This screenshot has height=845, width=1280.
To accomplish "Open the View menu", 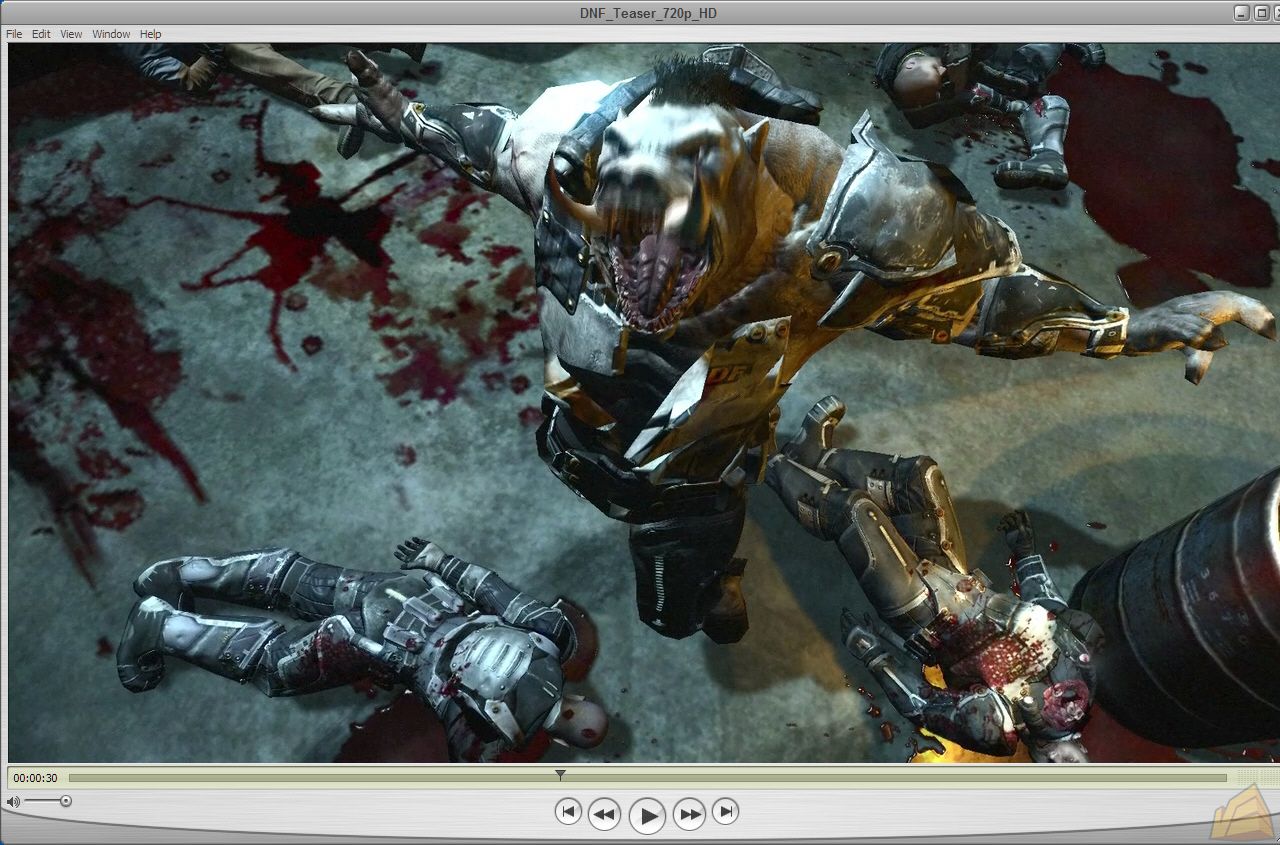I will coord(71,34).
